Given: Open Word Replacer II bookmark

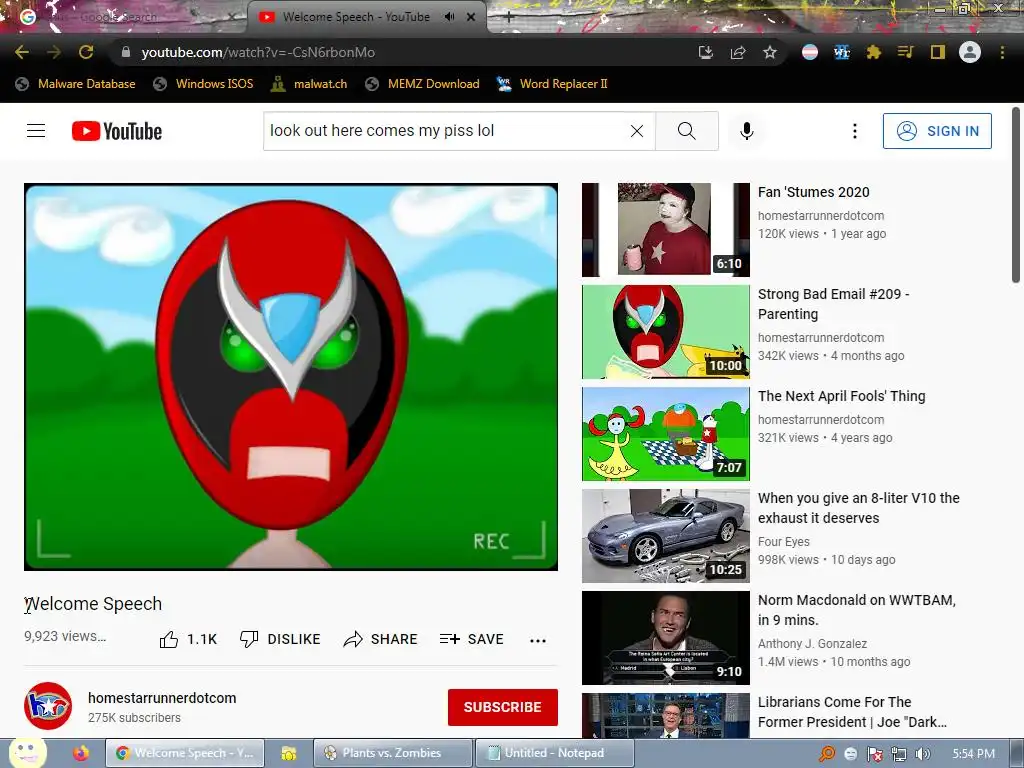Looking at the screenshot, I should tap(552, 84).
